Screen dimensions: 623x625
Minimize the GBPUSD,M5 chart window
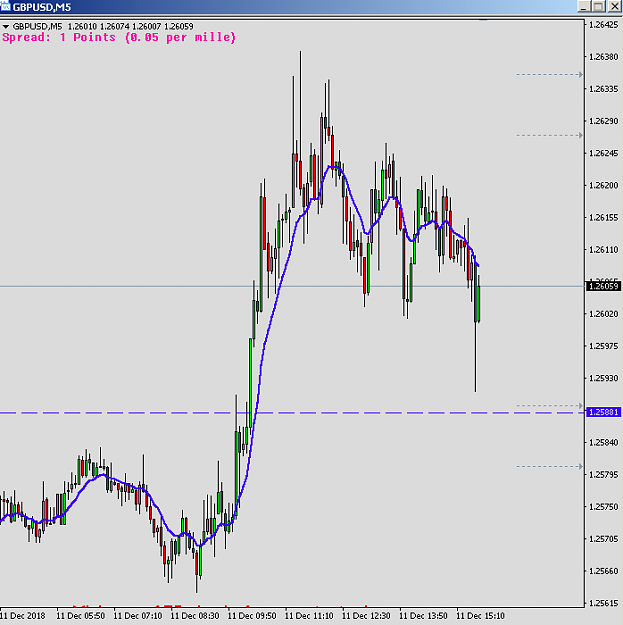point(584,6)
